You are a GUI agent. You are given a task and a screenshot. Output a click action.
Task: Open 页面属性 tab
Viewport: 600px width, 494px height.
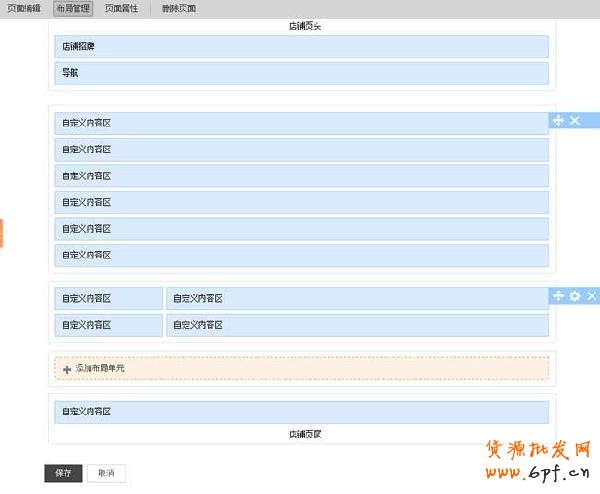122,8
